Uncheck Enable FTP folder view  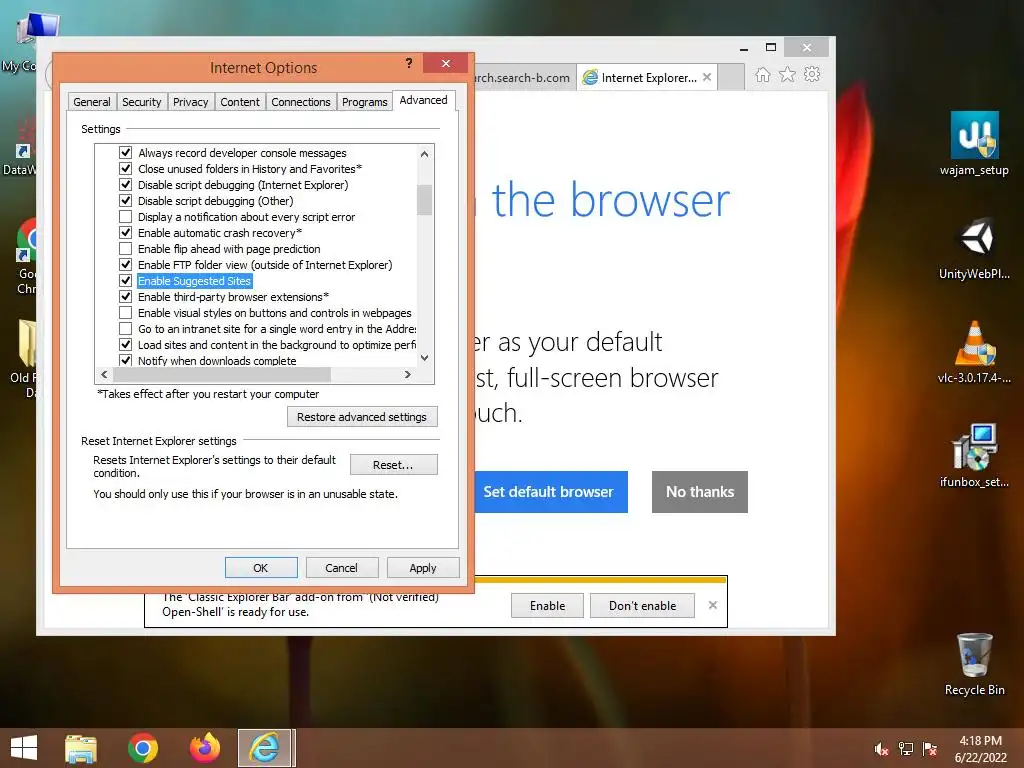(x=125, y=264)
